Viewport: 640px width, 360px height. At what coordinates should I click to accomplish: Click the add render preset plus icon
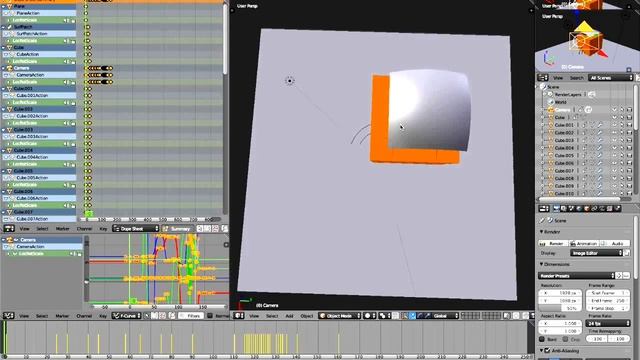619,276
